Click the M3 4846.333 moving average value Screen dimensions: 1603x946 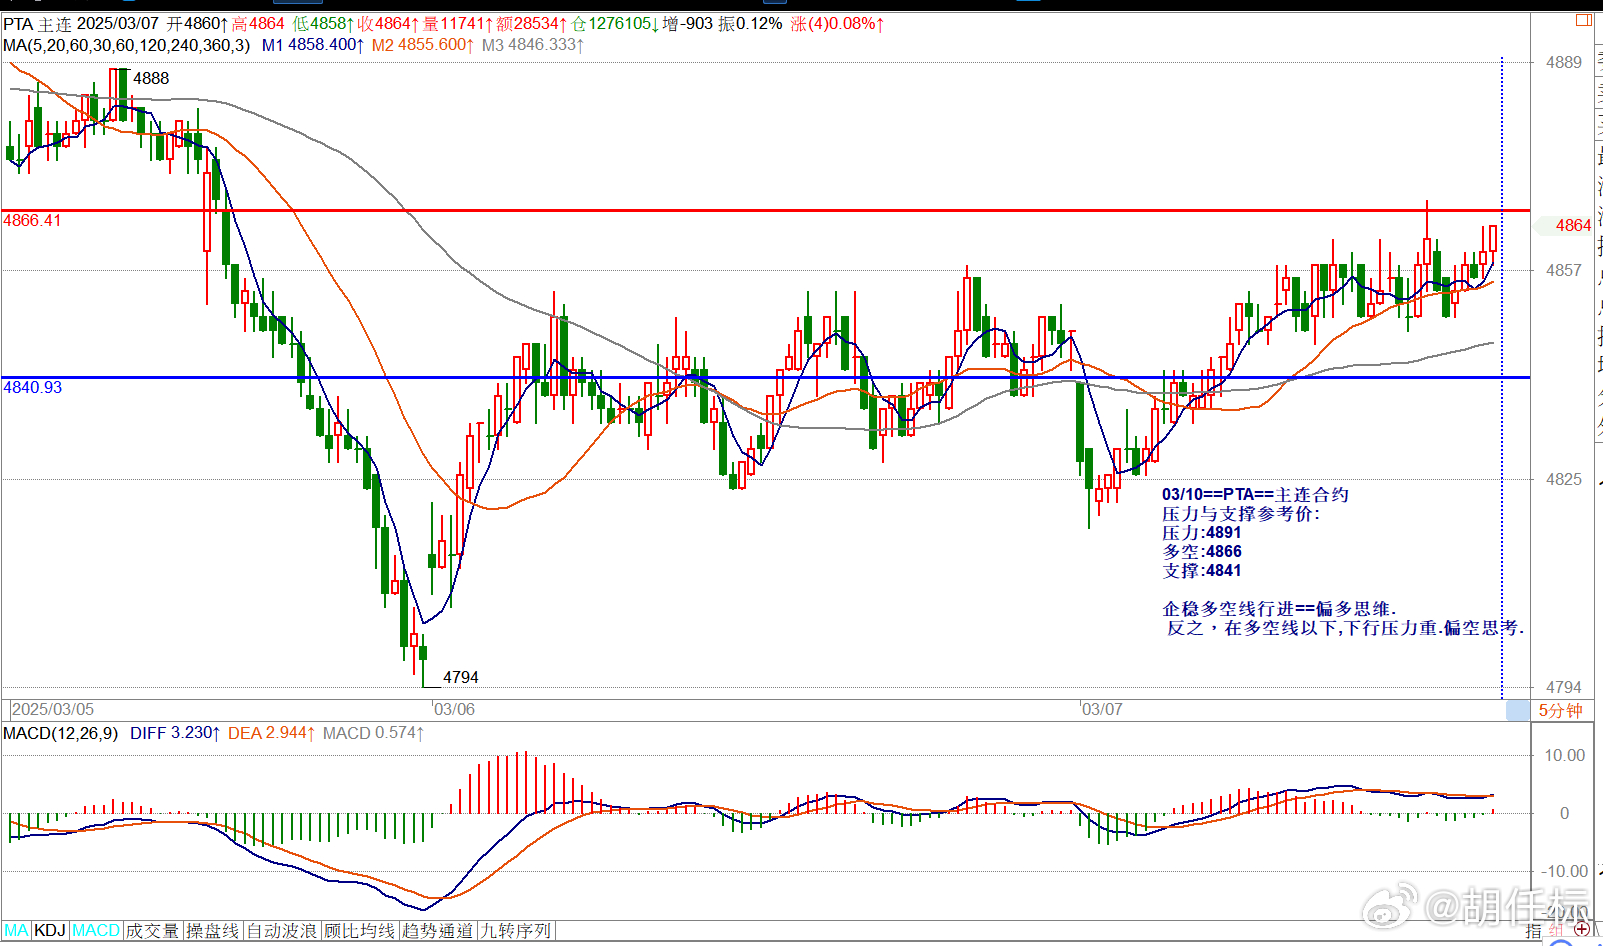point(533,45)
